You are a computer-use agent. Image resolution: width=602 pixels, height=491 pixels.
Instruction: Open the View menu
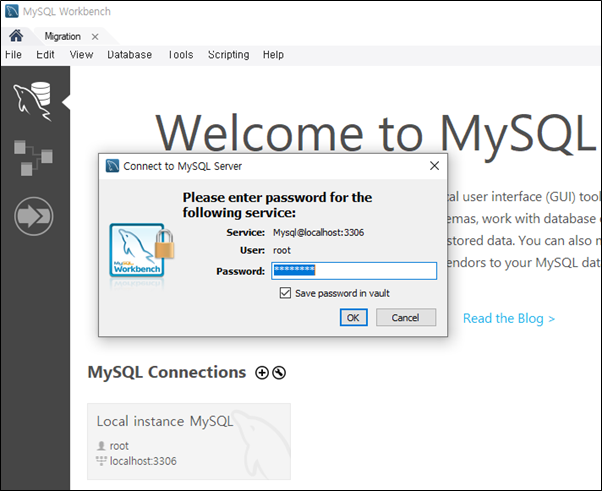point(81,55)
